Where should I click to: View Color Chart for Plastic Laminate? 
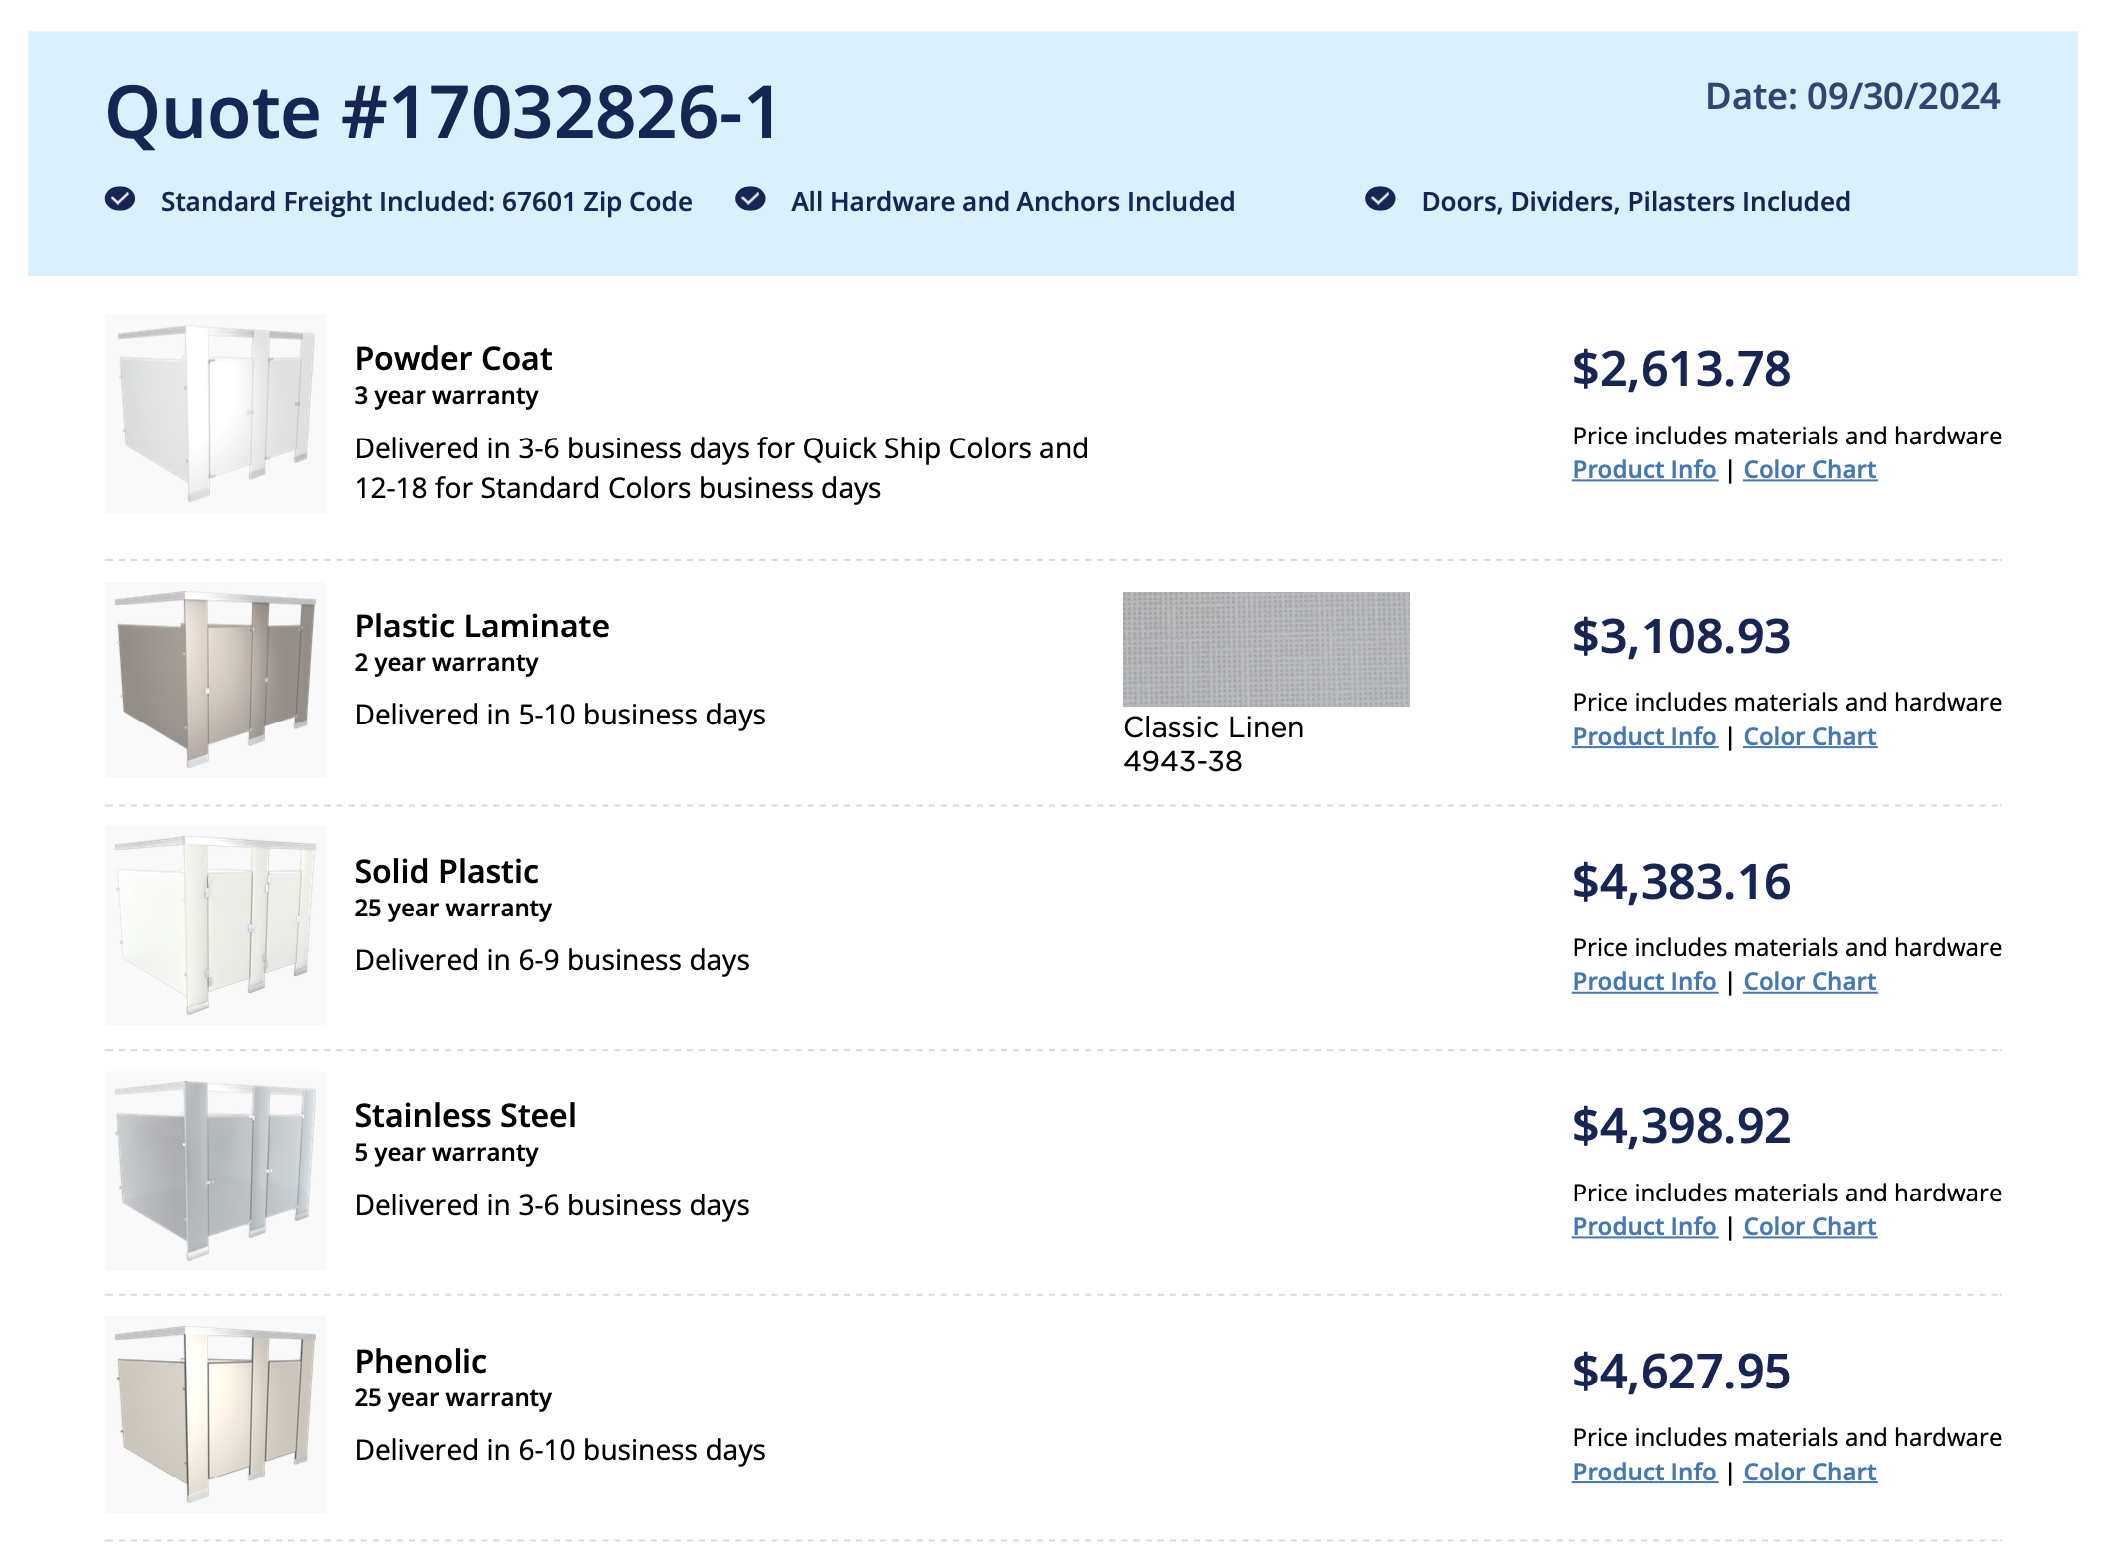(1809, 736)
